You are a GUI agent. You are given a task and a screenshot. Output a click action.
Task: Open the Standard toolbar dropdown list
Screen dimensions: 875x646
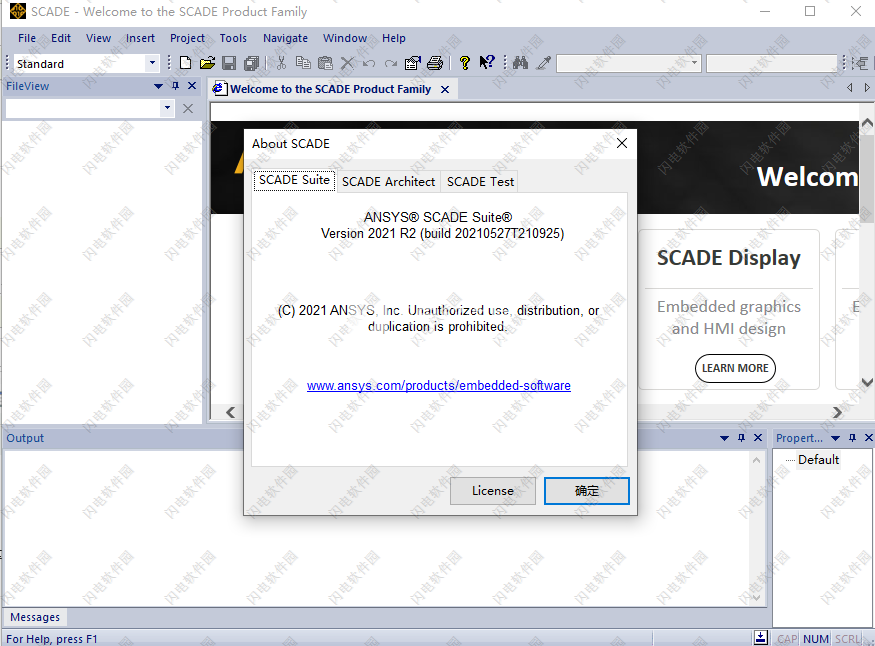pyautogui.click(x=152, y=62)
